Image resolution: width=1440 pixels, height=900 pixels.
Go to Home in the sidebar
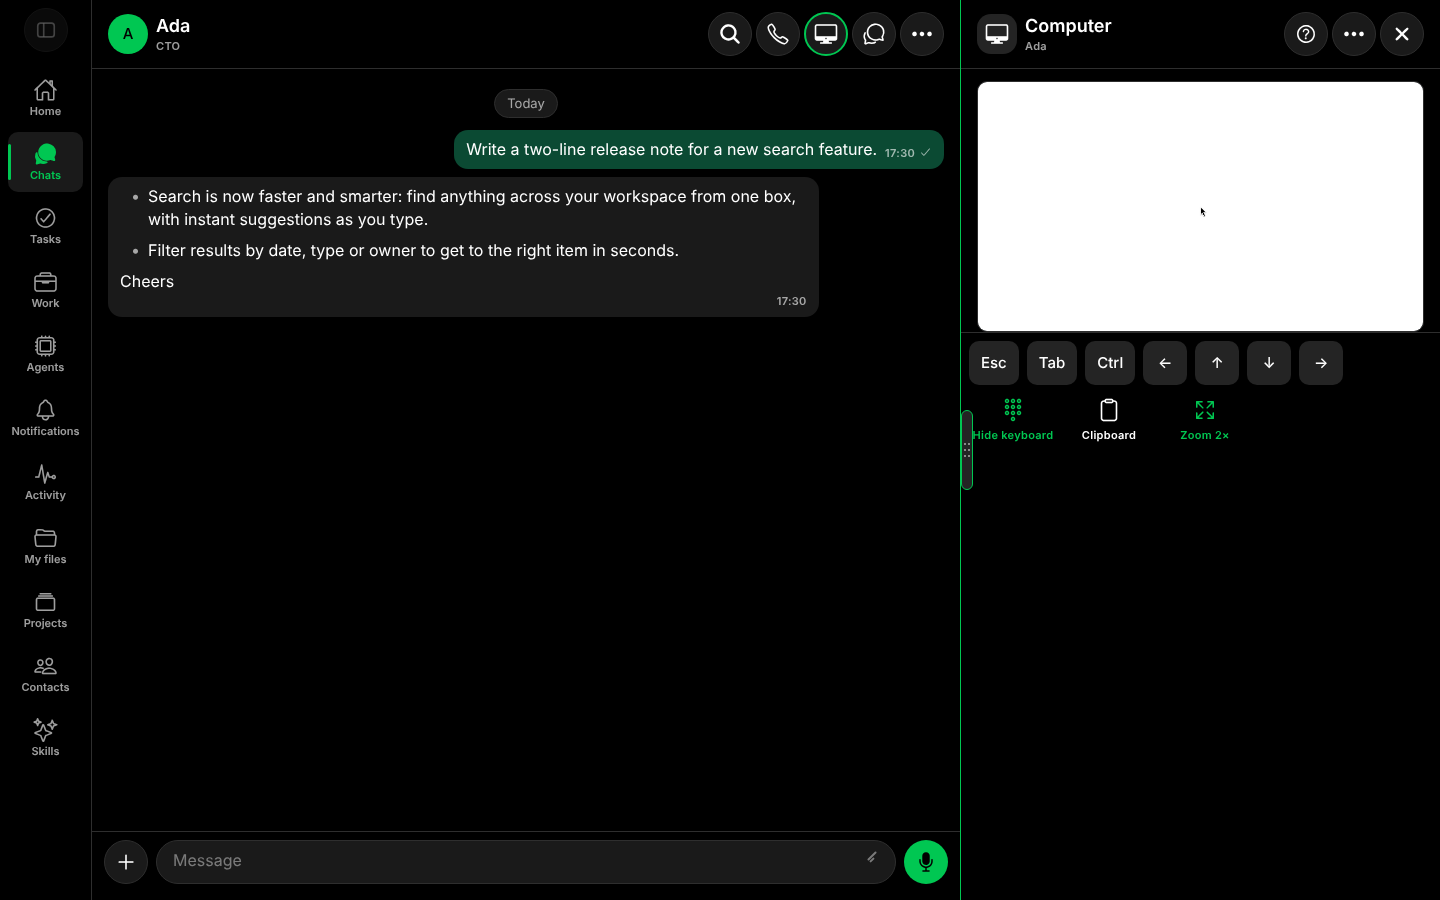45,98
